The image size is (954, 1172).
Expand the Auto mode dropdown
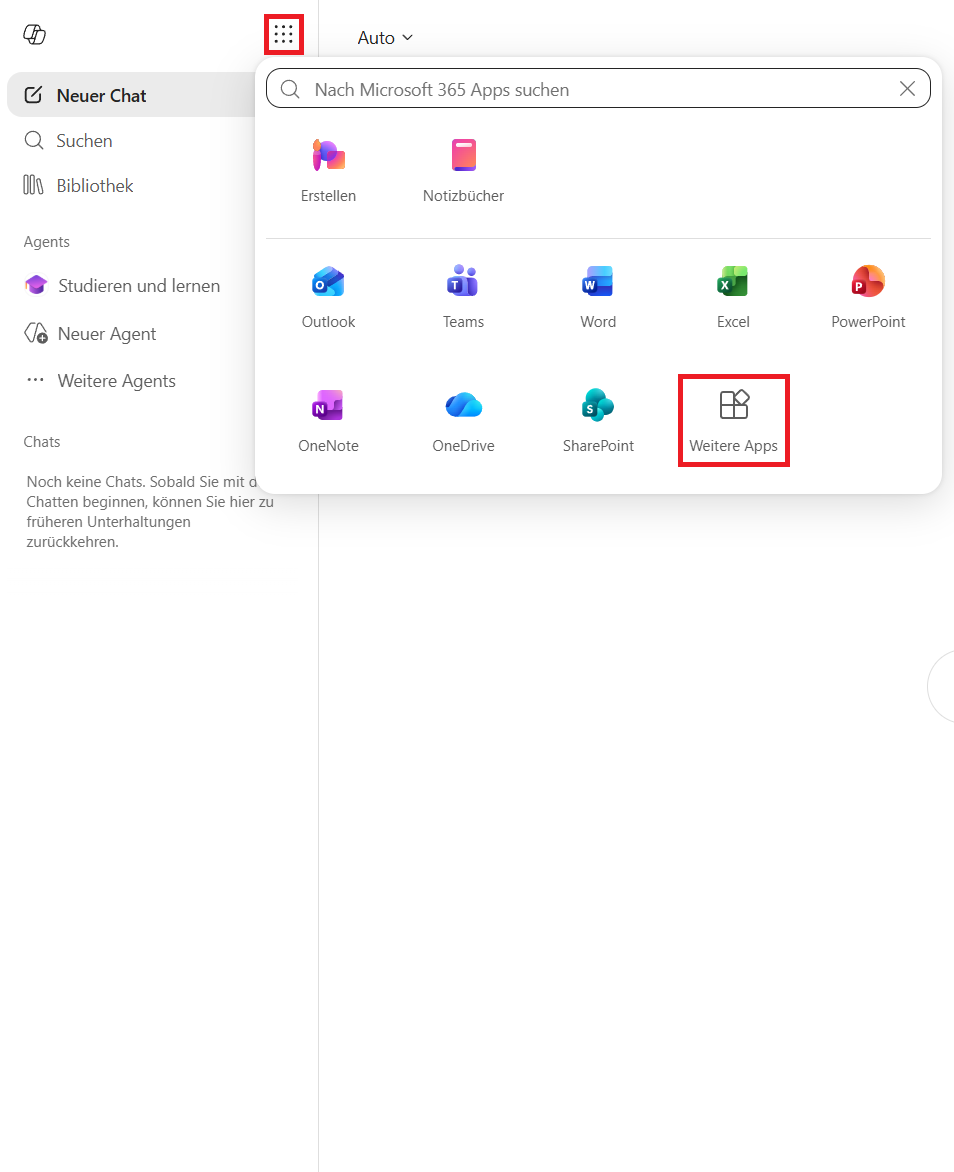pyautogui.click(x=385, y=37)
